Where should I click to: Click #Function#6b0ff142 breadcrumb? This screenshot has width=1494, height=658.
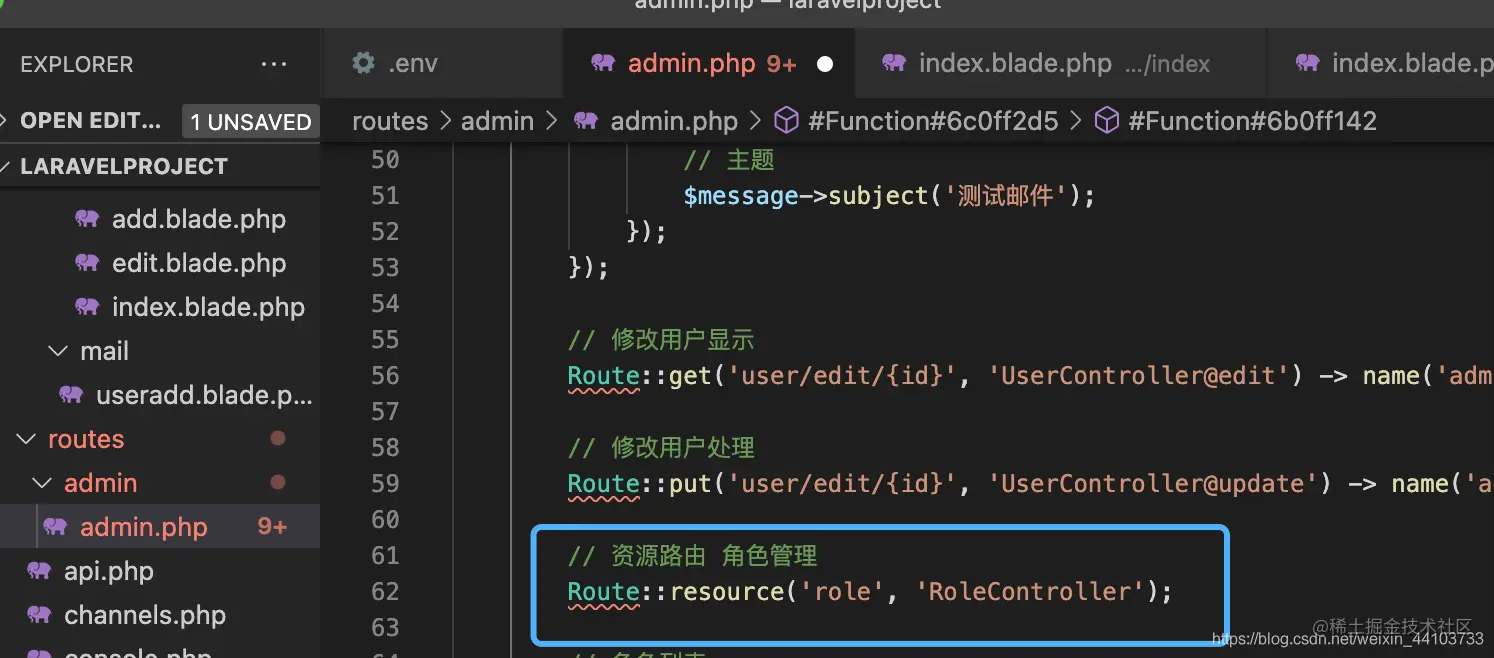tap(1252, 121)
